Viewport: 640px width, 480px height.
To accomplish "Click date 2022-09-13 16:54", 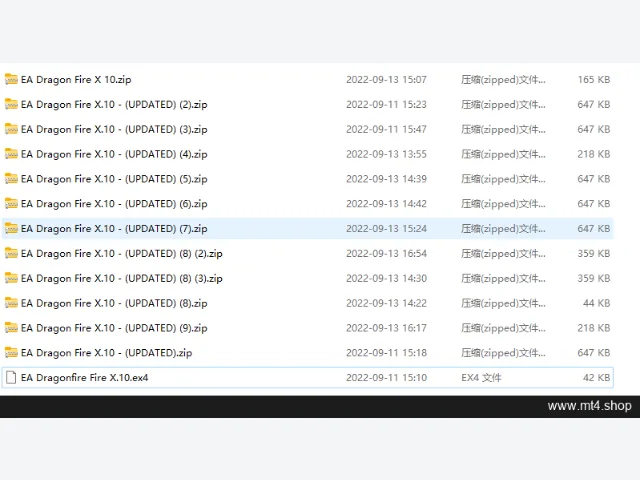I will [386, 253].
